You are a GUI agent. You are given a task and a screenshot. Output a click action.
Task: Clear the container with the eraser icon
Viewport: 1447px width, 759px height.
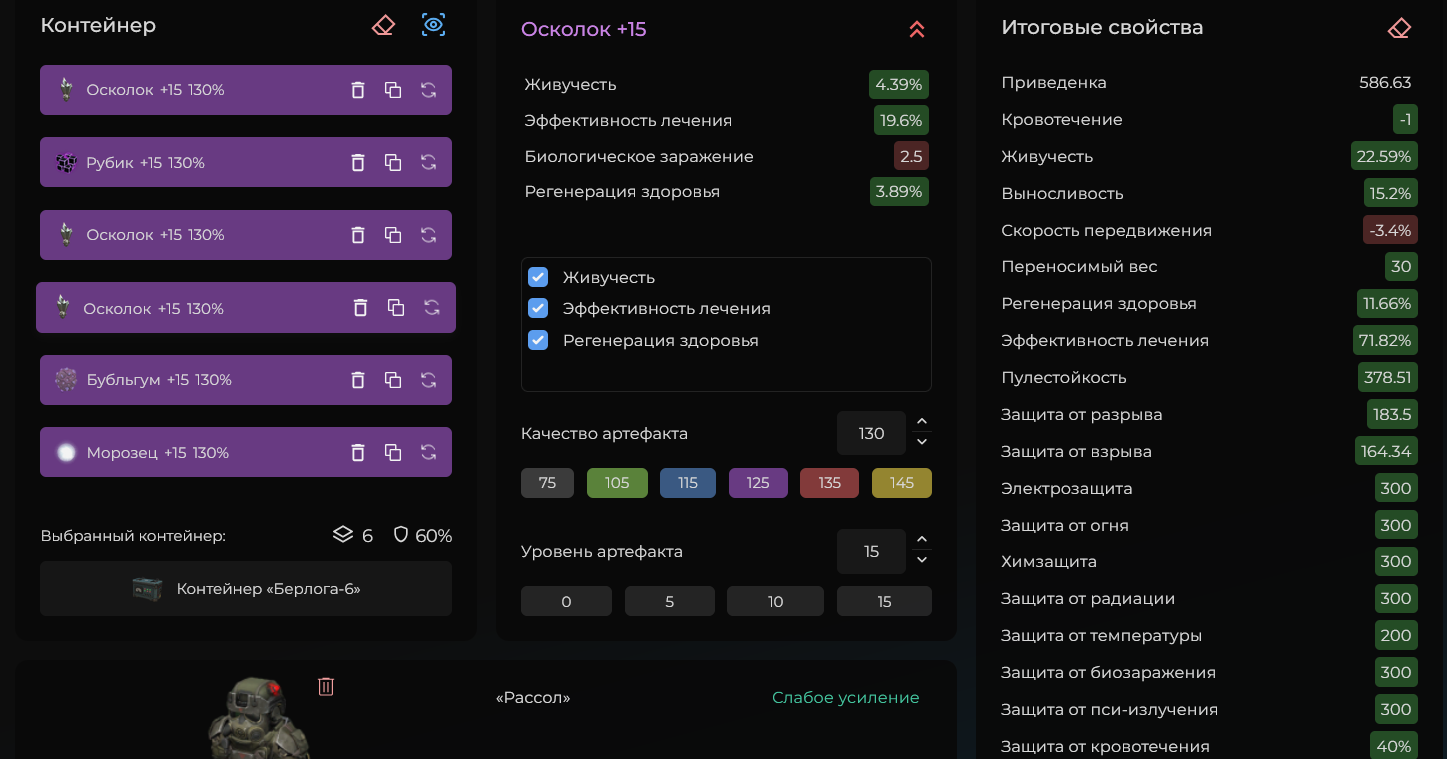(x=383, y=25)
